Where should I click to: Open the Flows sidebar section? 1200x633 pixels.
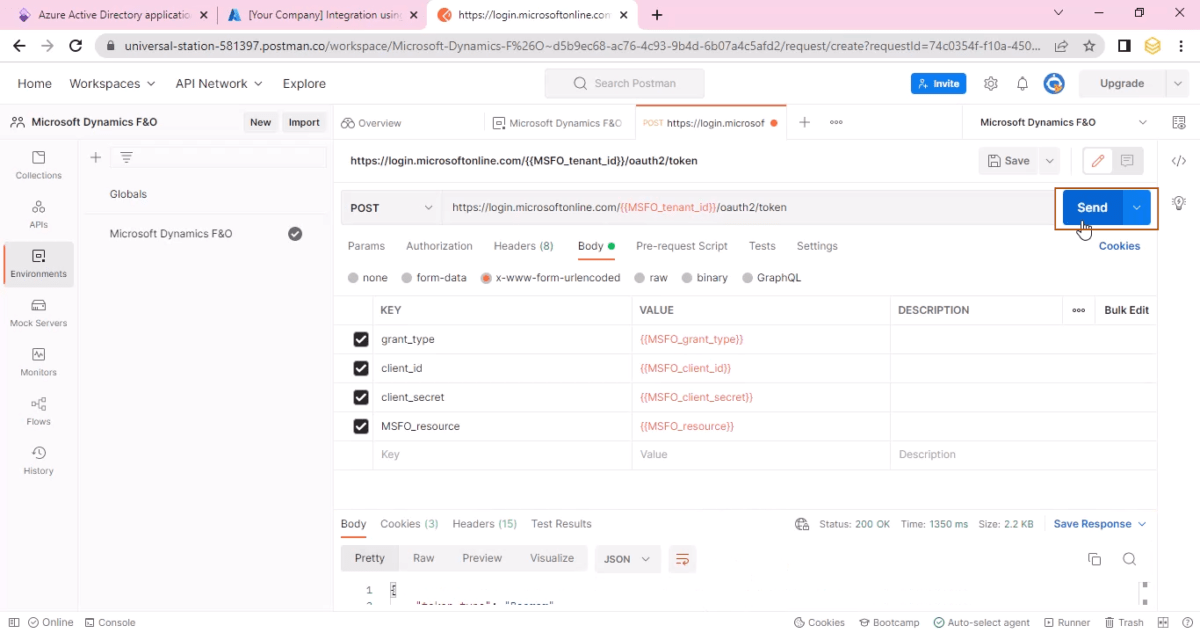point(38,411)
